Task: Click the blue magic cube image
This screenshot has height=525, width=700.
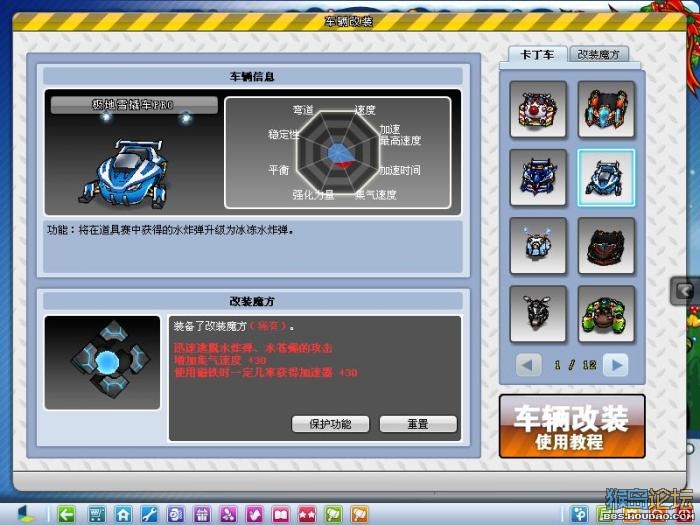Action: [102, 362]
